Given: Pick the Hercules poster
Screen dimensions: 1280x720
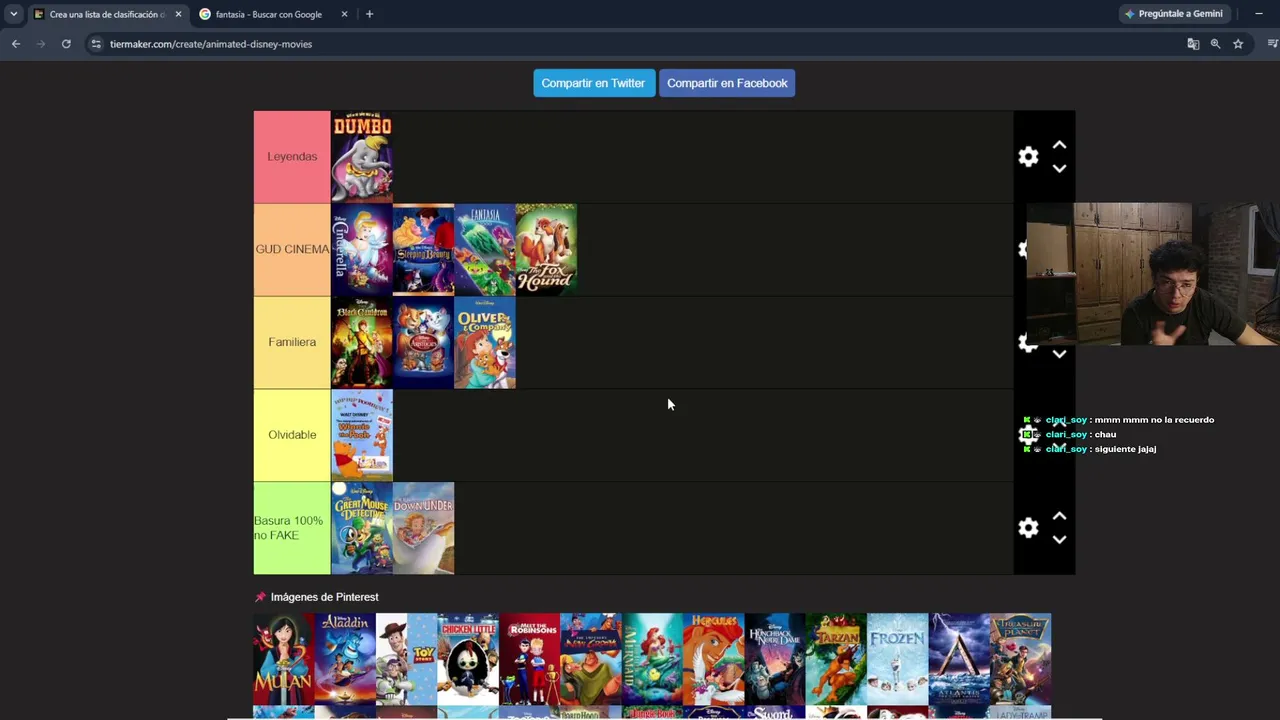Looking at the screenshot, I should (713, 659).
